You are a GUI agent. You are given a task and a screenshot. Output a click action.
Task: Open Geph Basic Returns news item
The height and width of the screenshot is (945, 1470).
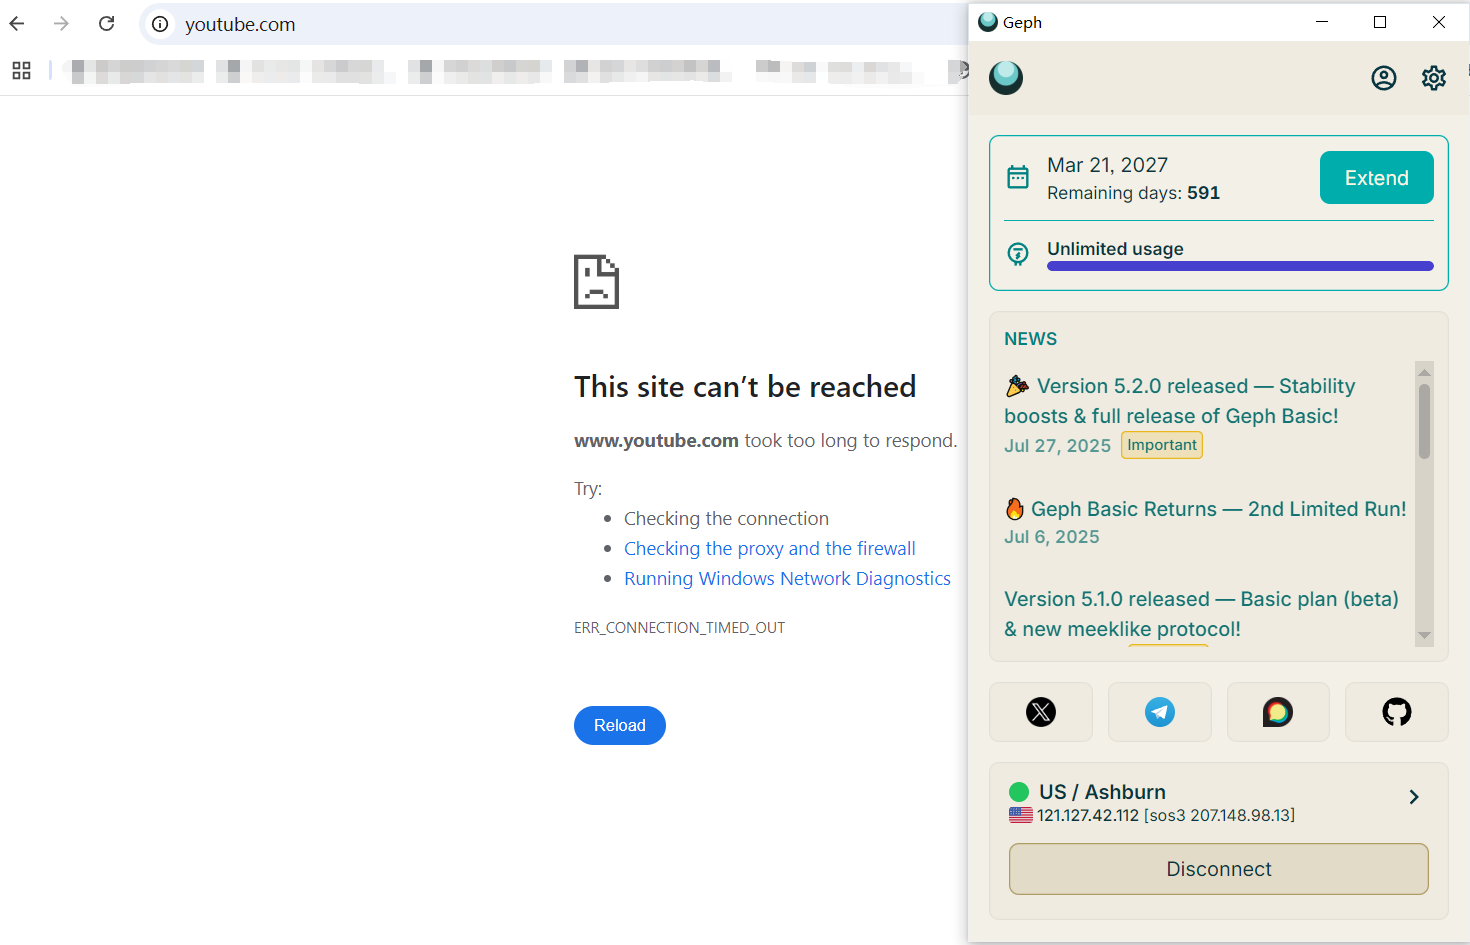click(x=1206, y=509)
